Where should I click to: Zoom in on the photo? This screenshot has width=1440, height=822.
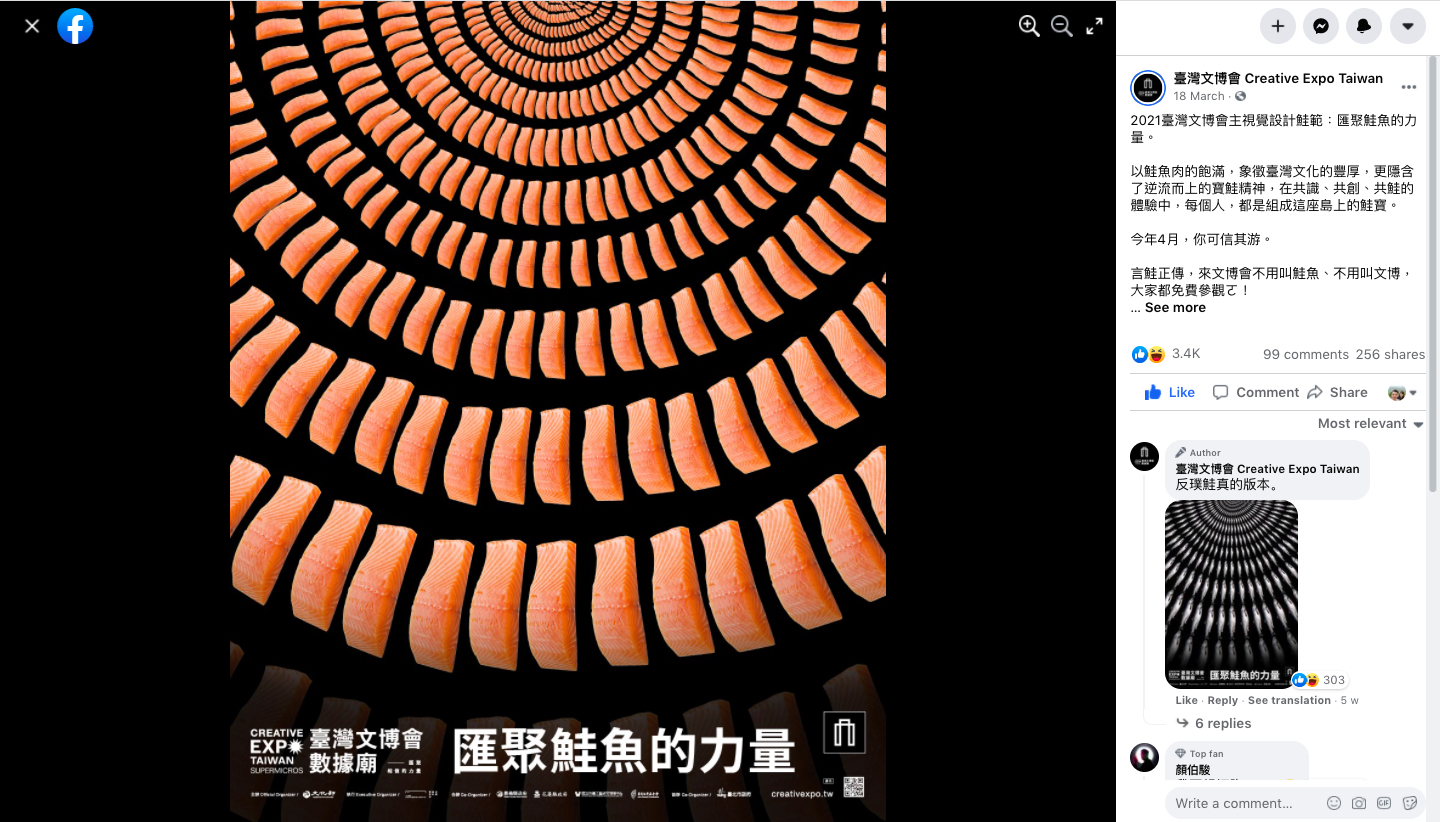coord(1029,26)
